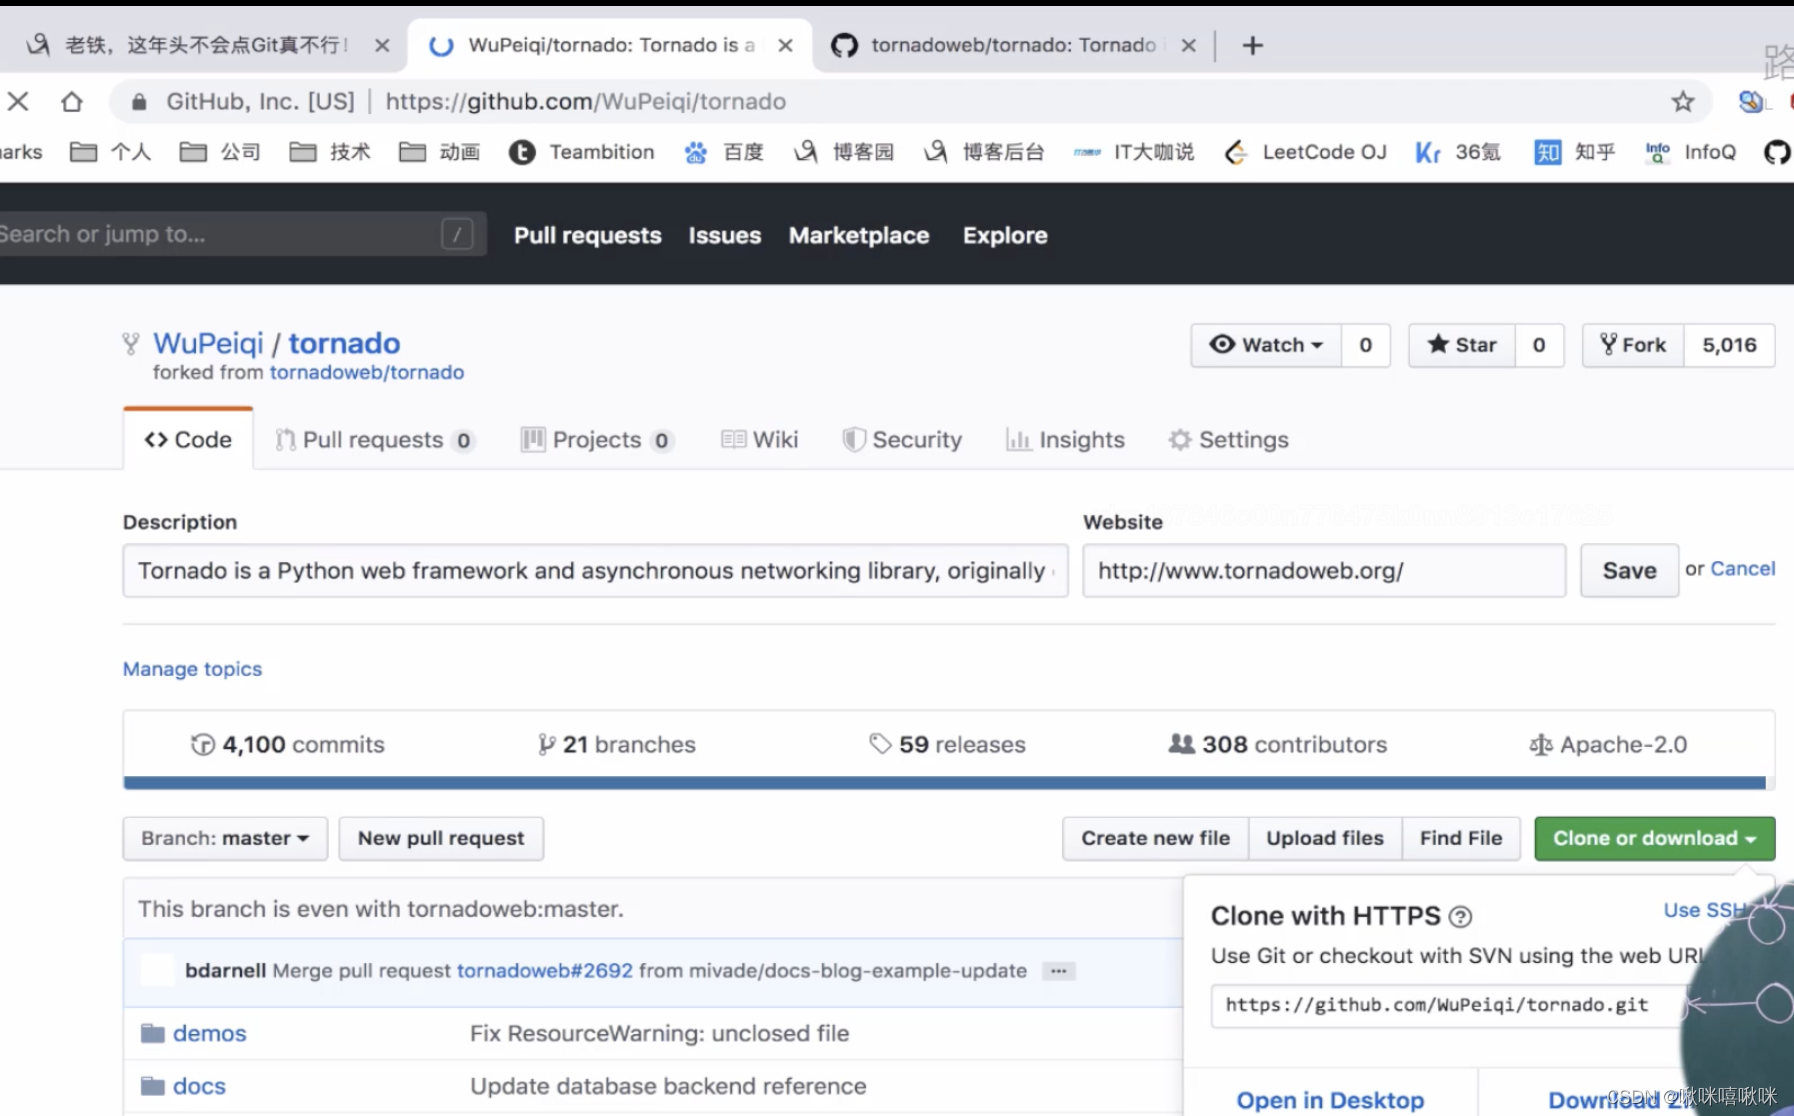This screenshot has height=1116, width=1794.
Task: Select the Security tab
Action: click(902, 440)
